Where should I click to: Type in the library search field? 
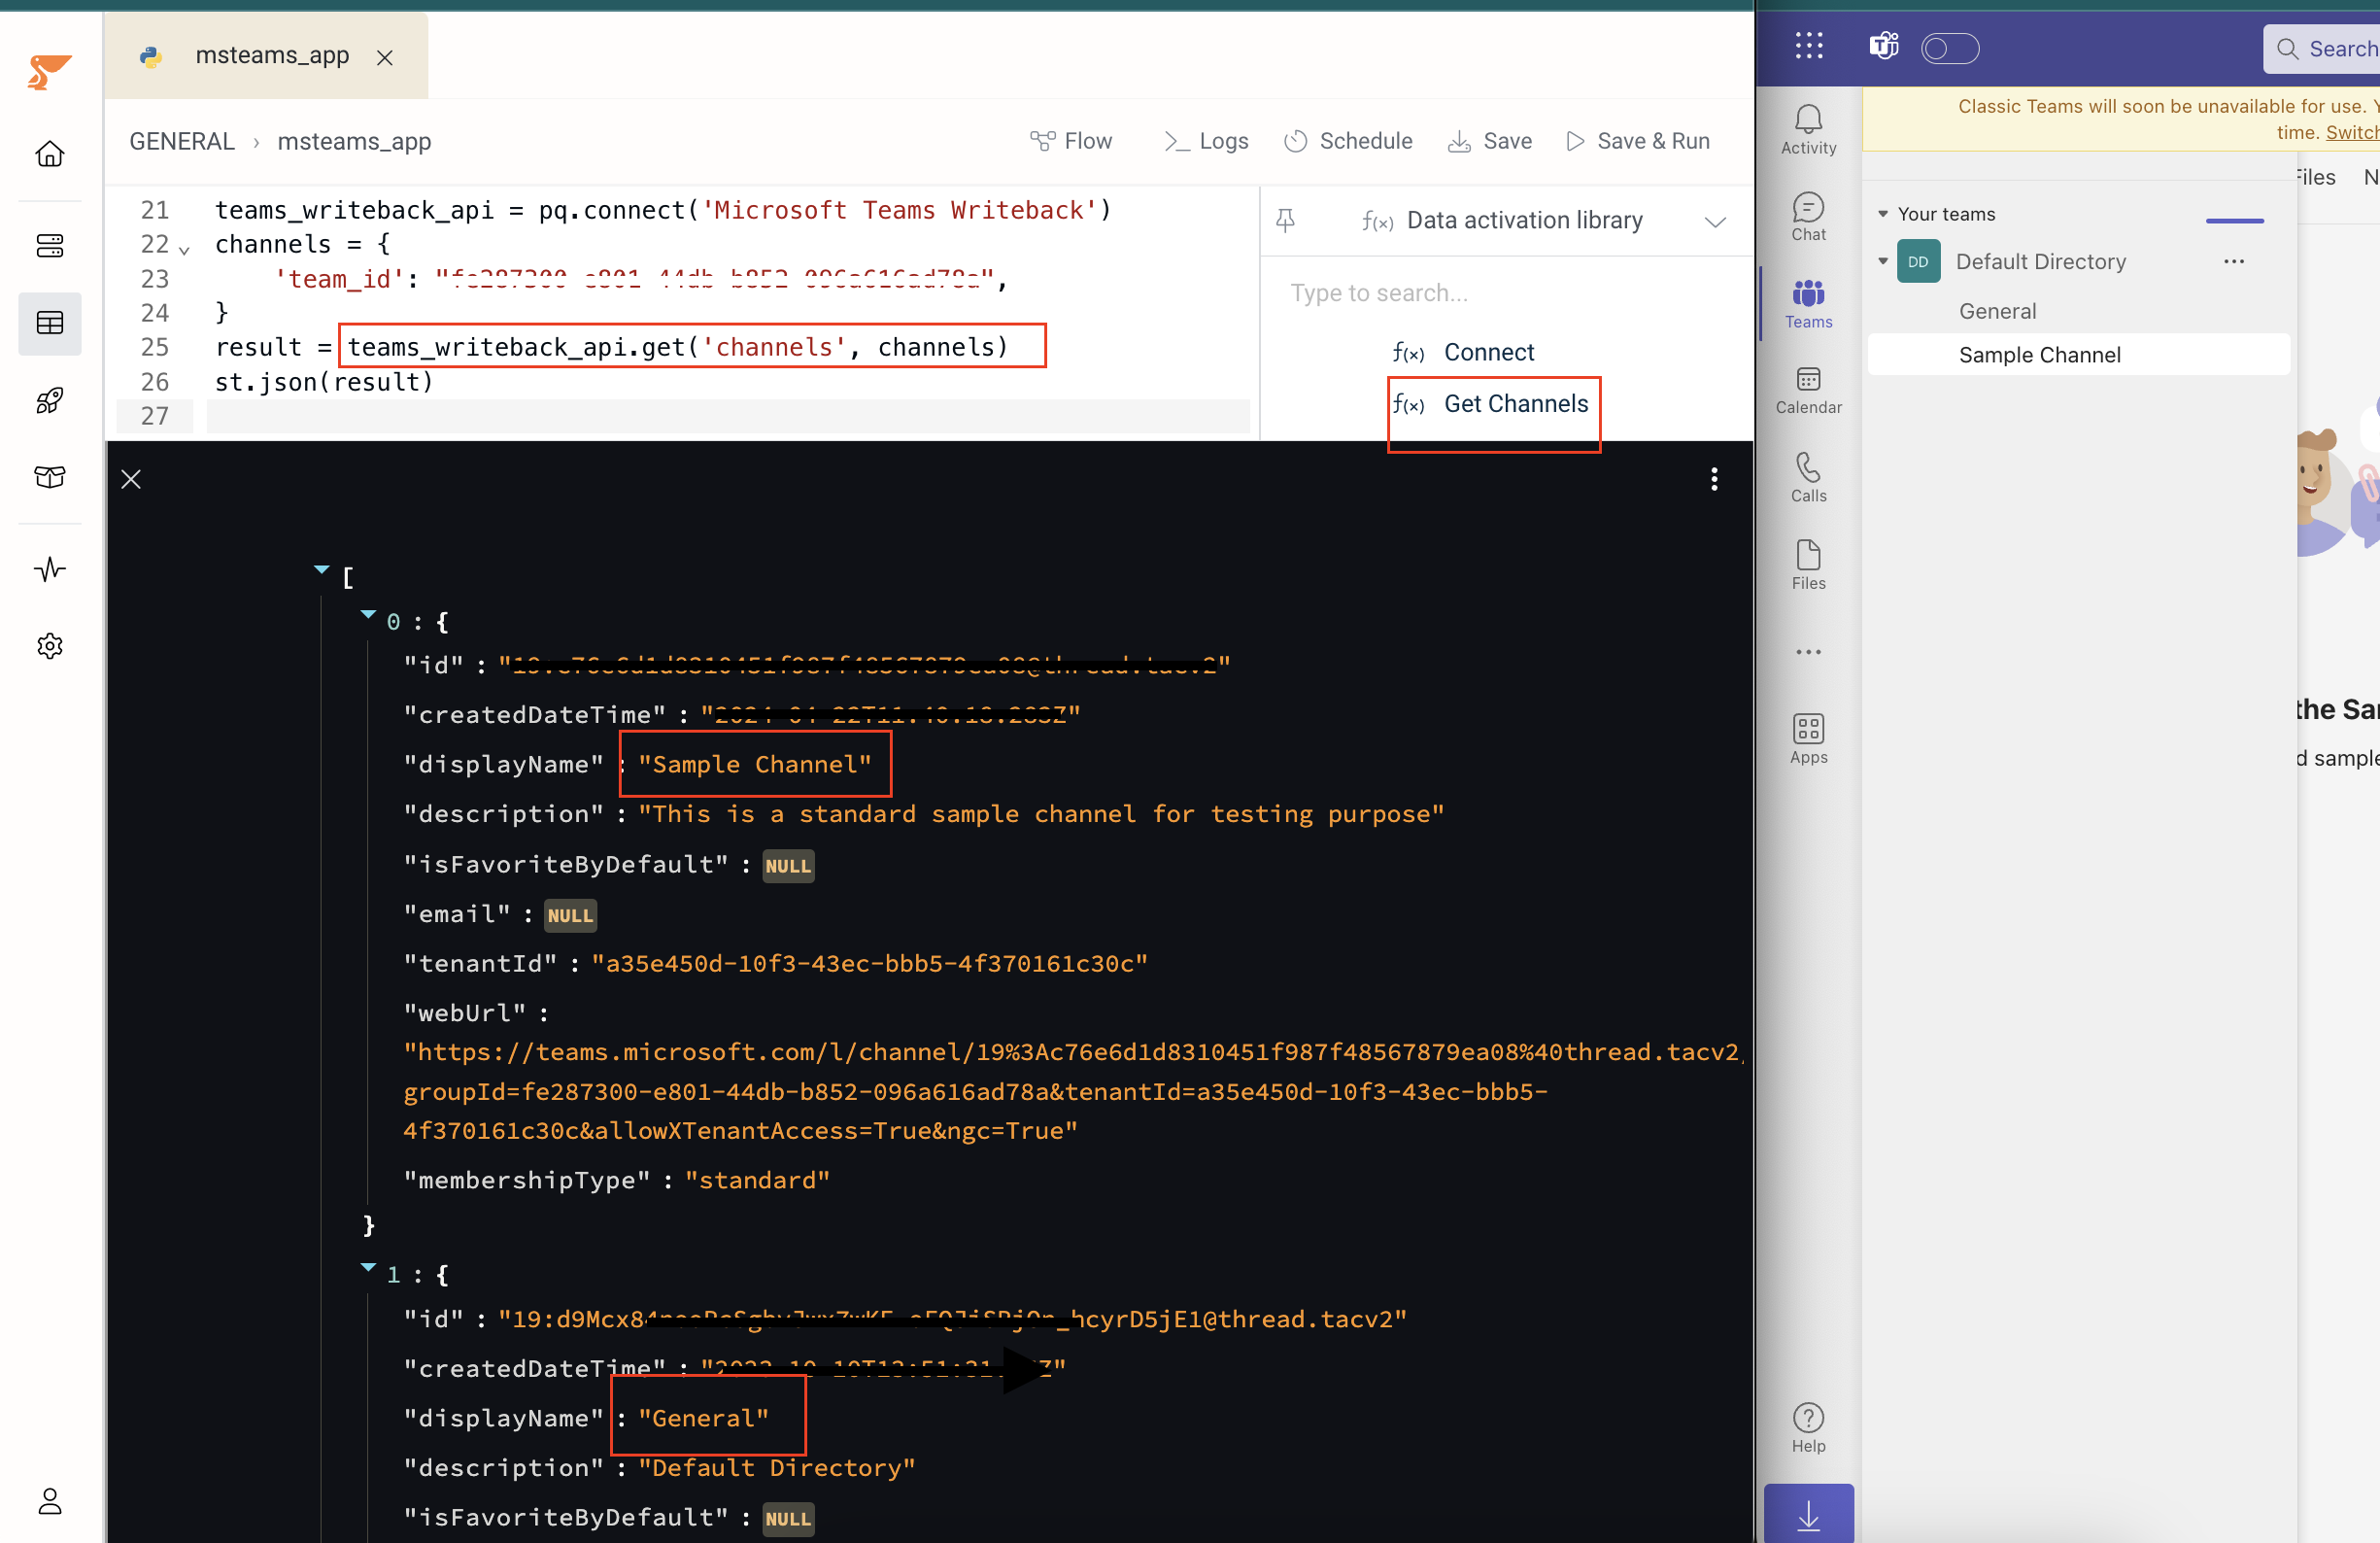[x=1506, y=293]
